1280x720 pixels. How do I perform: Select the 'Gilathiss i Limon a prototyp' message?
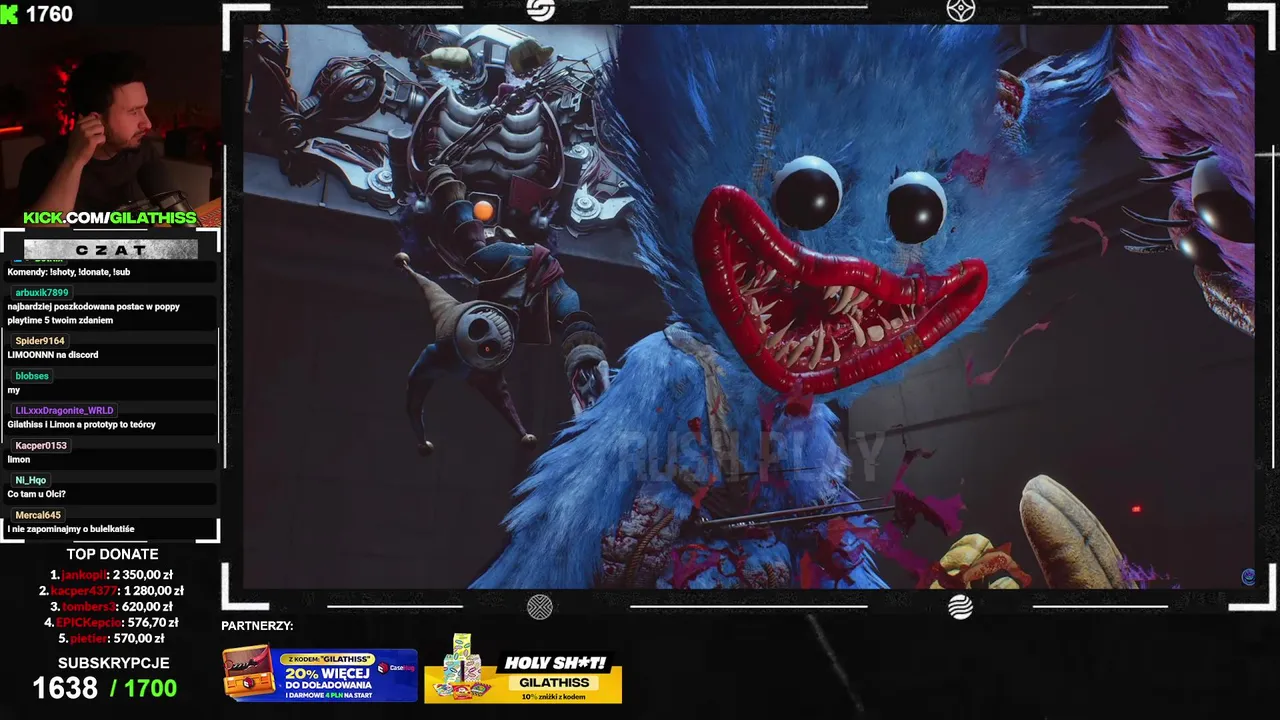pyautogui.click(x=81, y=424)
